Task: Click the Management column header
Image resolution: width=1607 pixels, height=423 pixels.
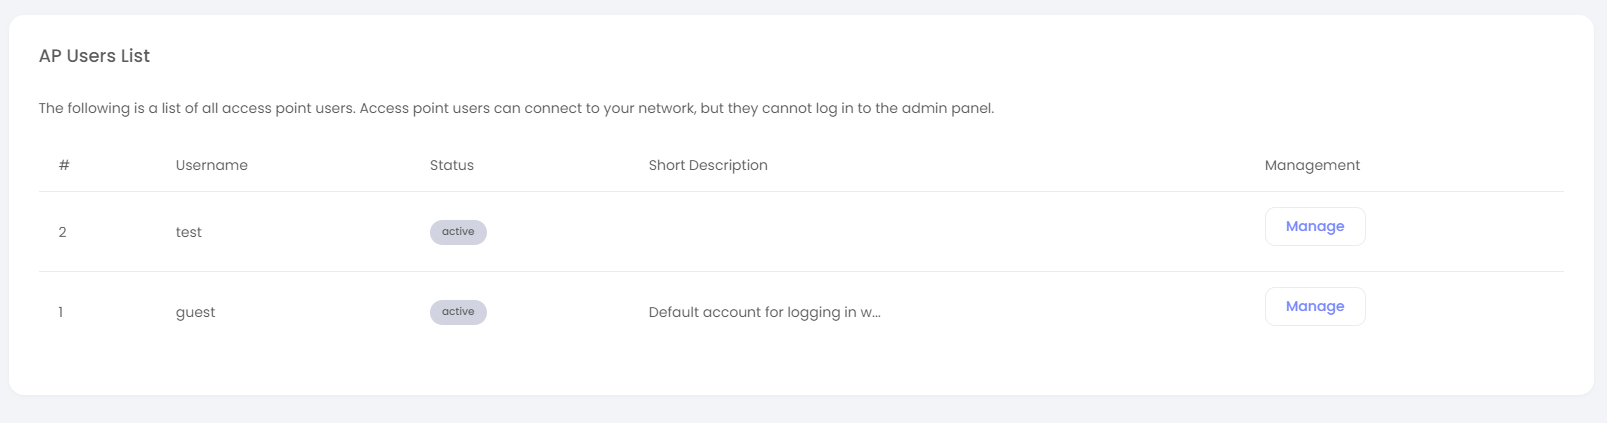Action: pyautogui.click(x=1311, y=165)
